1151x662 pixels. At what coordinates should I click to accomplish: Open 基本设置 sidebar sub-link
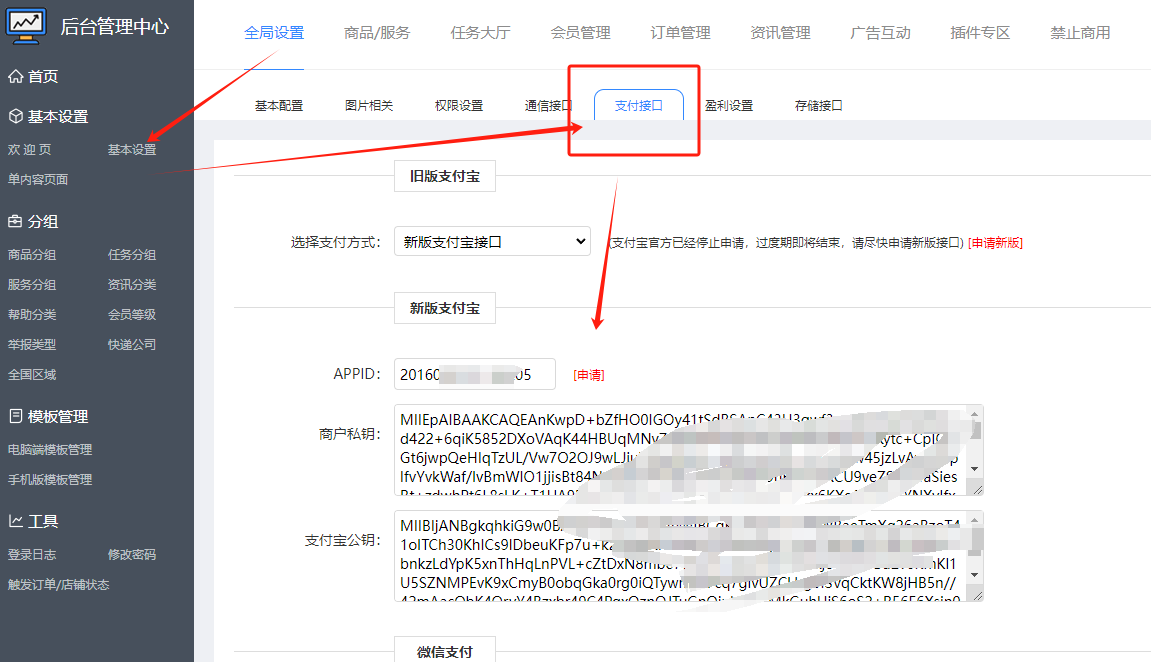(132, 150)
